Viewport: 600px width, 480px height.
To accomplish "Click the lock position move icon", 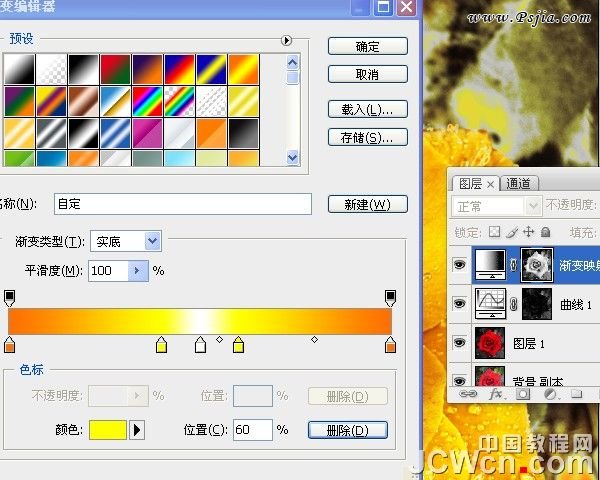I will coord(528,232).
